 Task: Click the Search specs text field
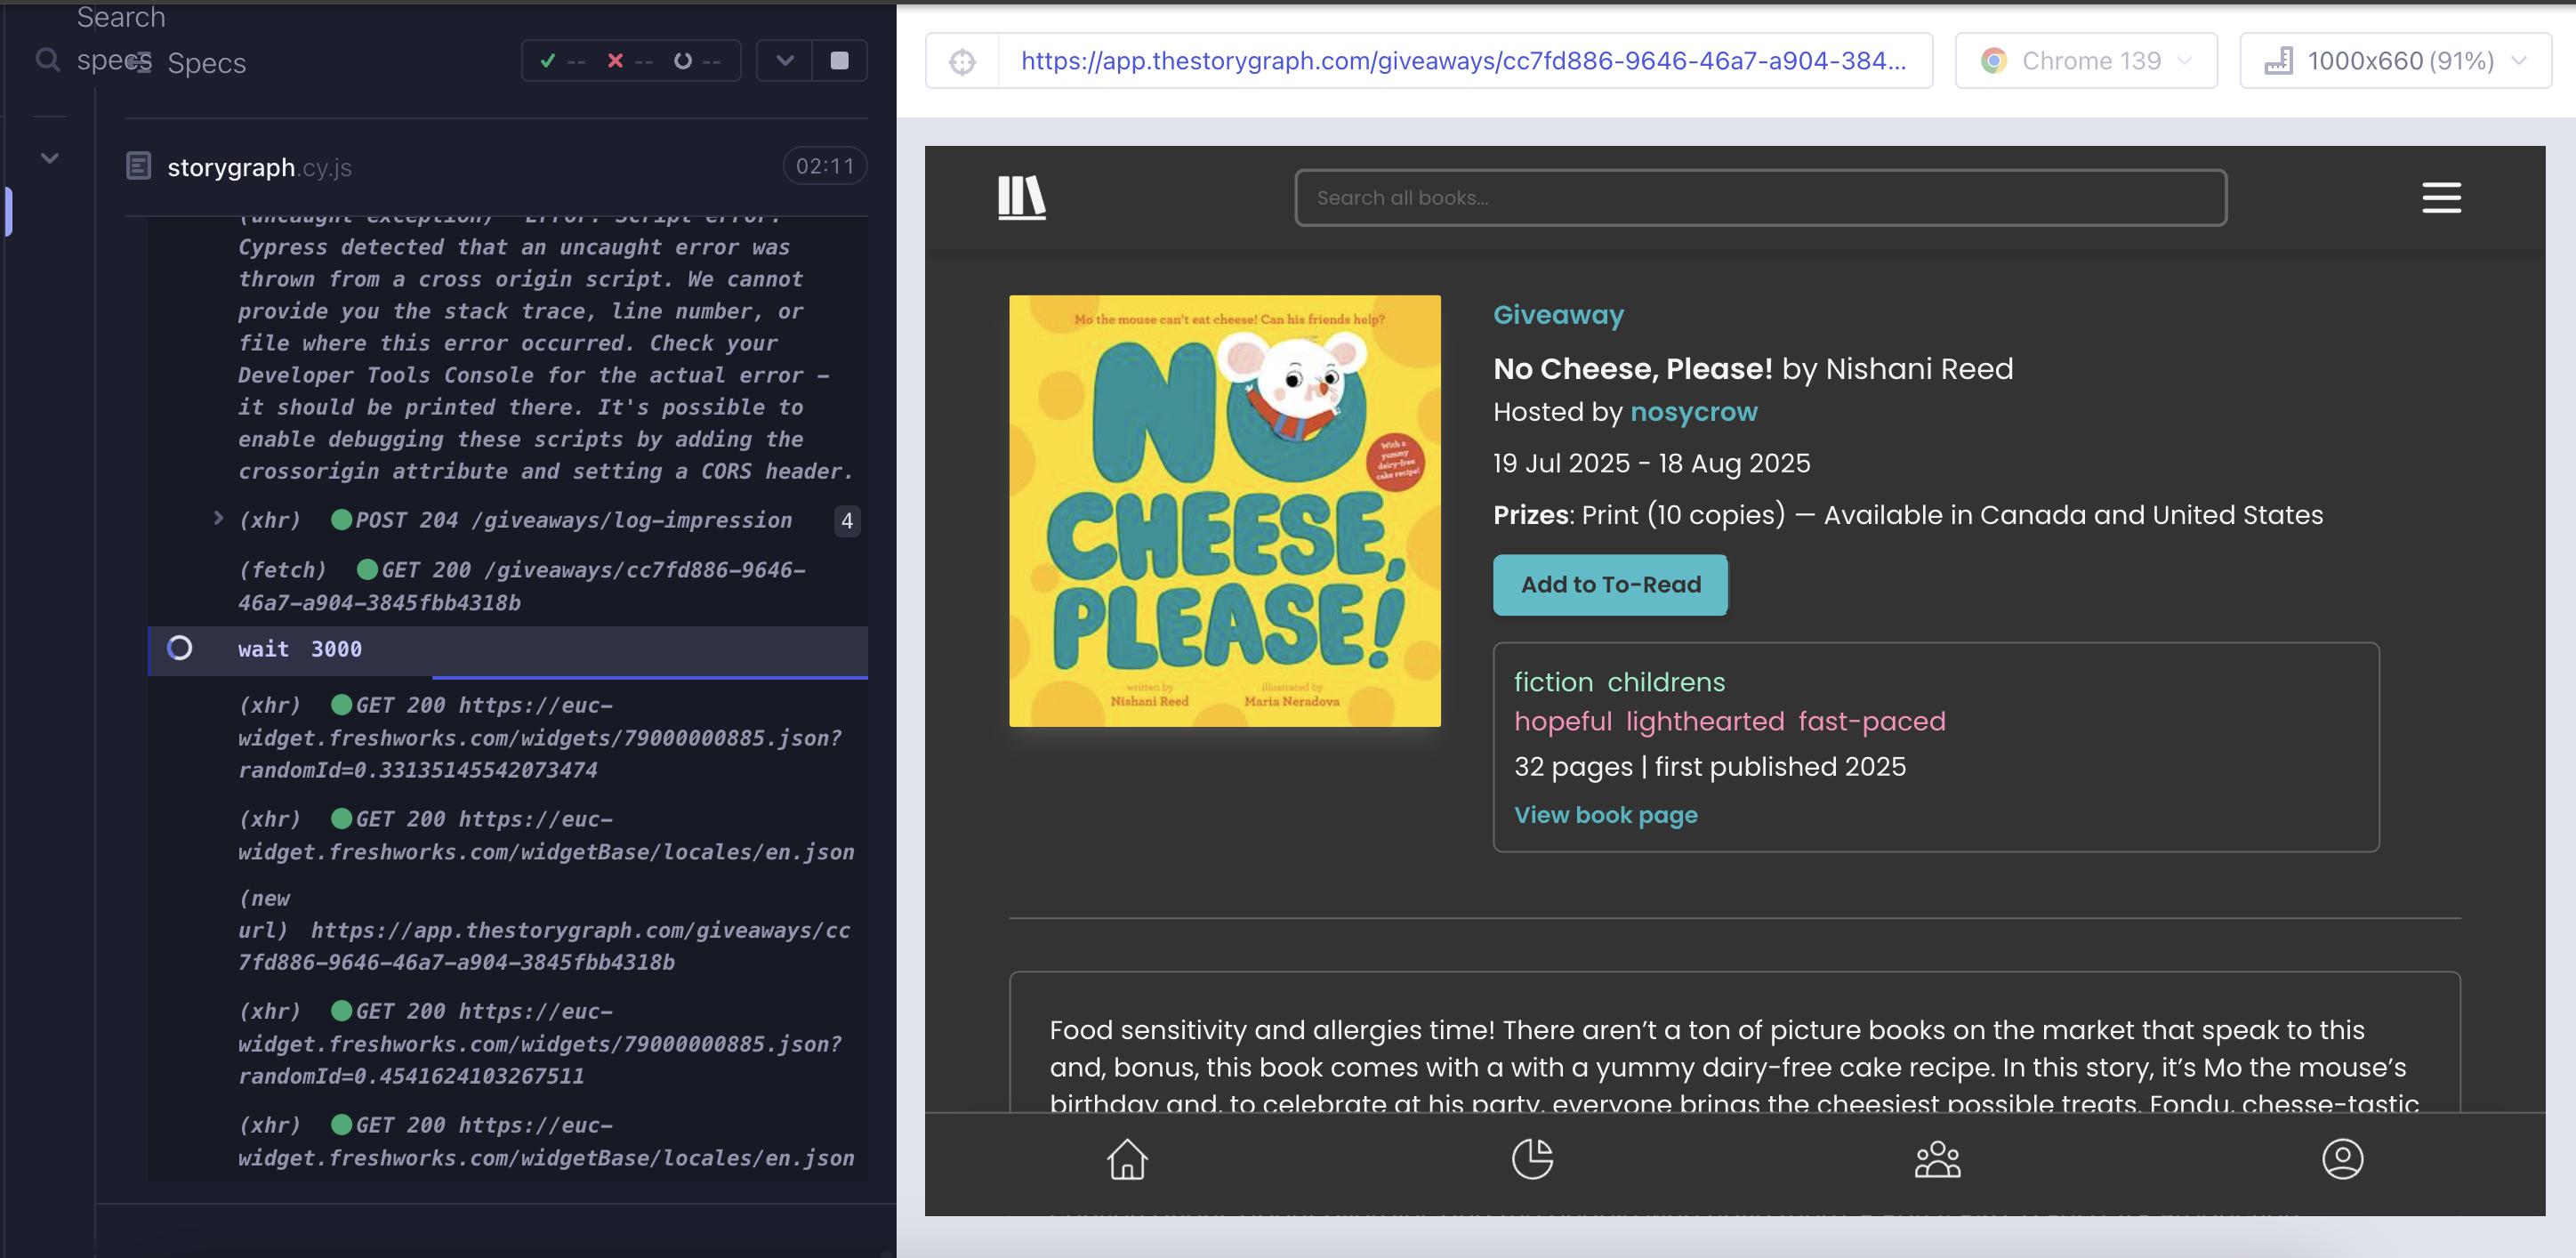(121, 38)
